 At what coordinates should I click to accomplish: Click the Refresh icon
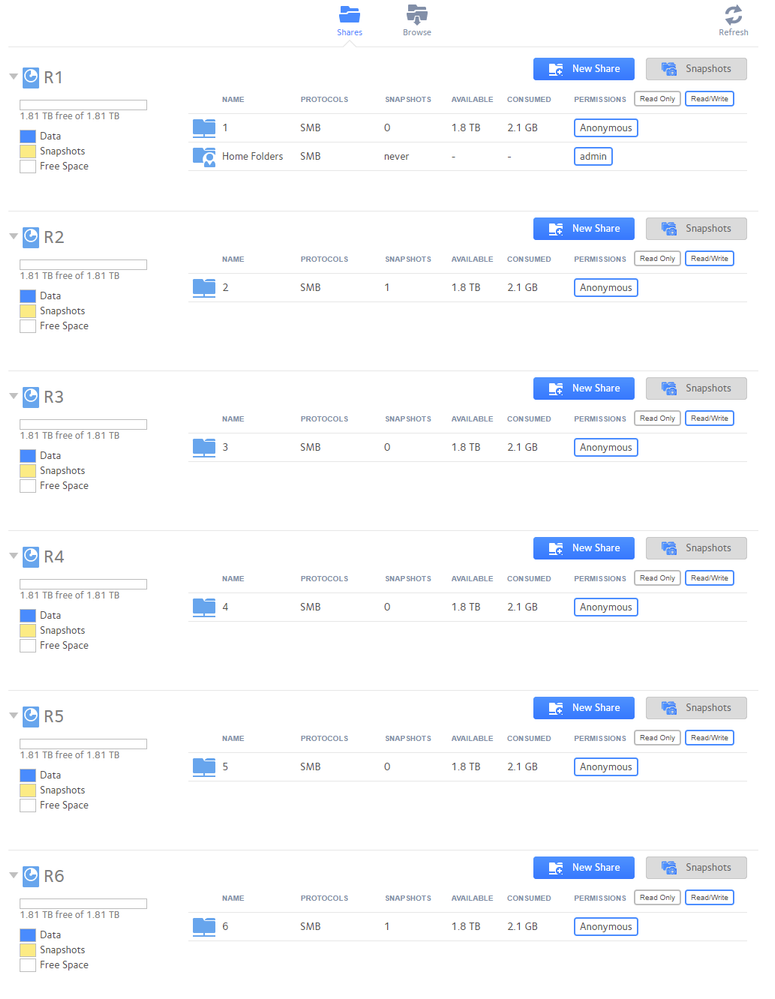[x=733, y=16]
